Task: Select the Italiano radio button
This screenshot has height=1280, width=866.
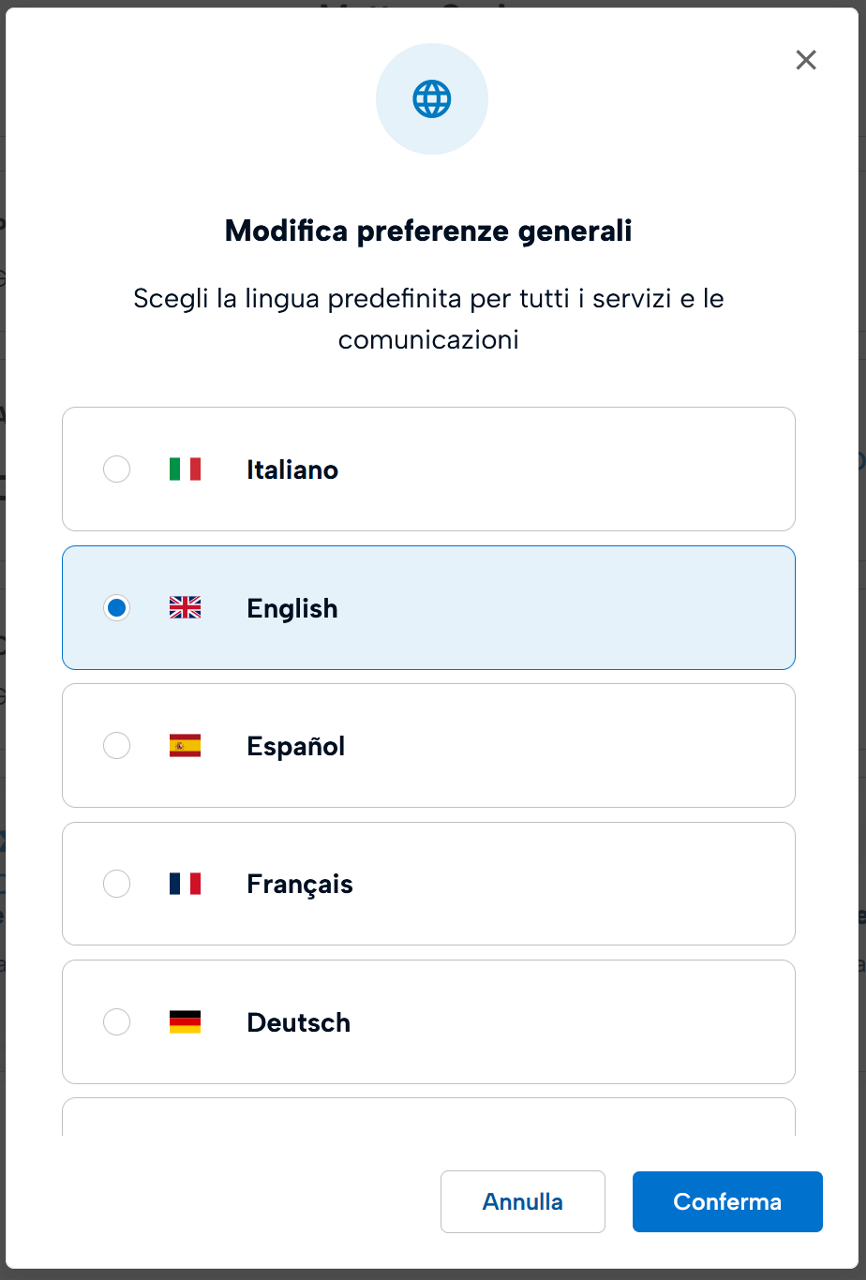Action: [x=117, y=469]
